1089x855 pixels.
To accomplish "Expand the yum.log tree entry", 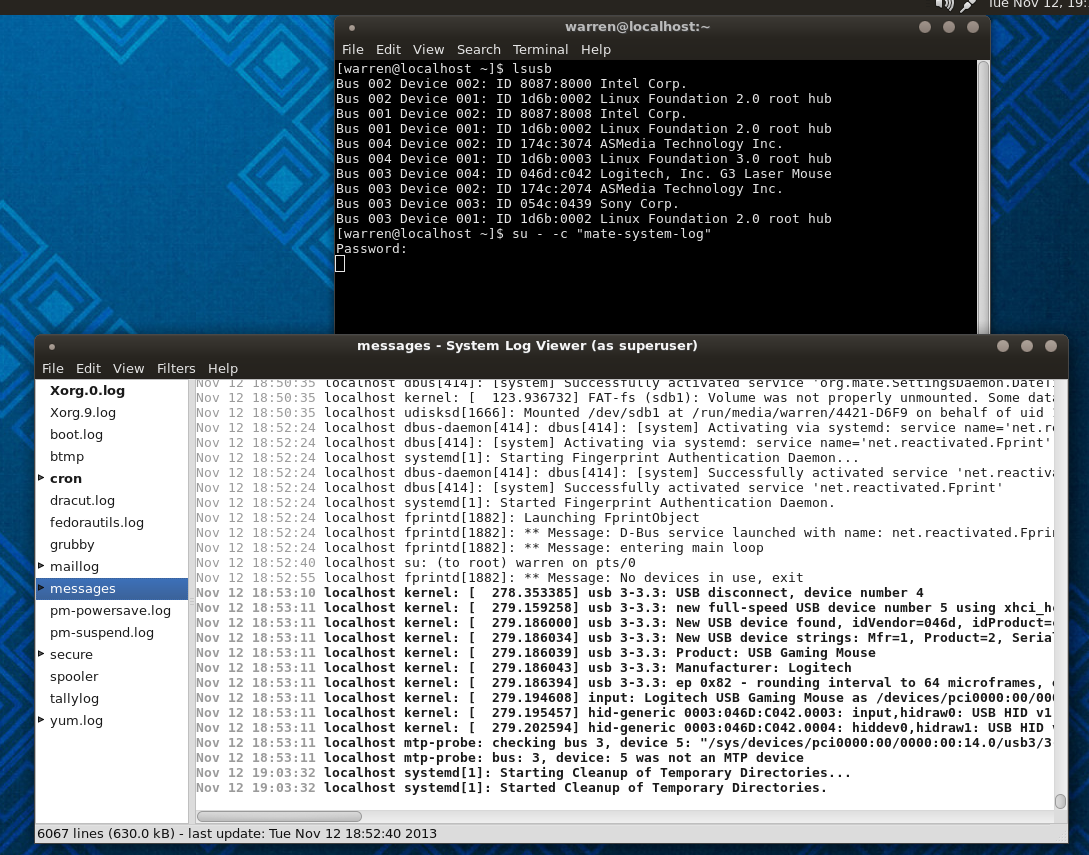I will coord(41,720).
